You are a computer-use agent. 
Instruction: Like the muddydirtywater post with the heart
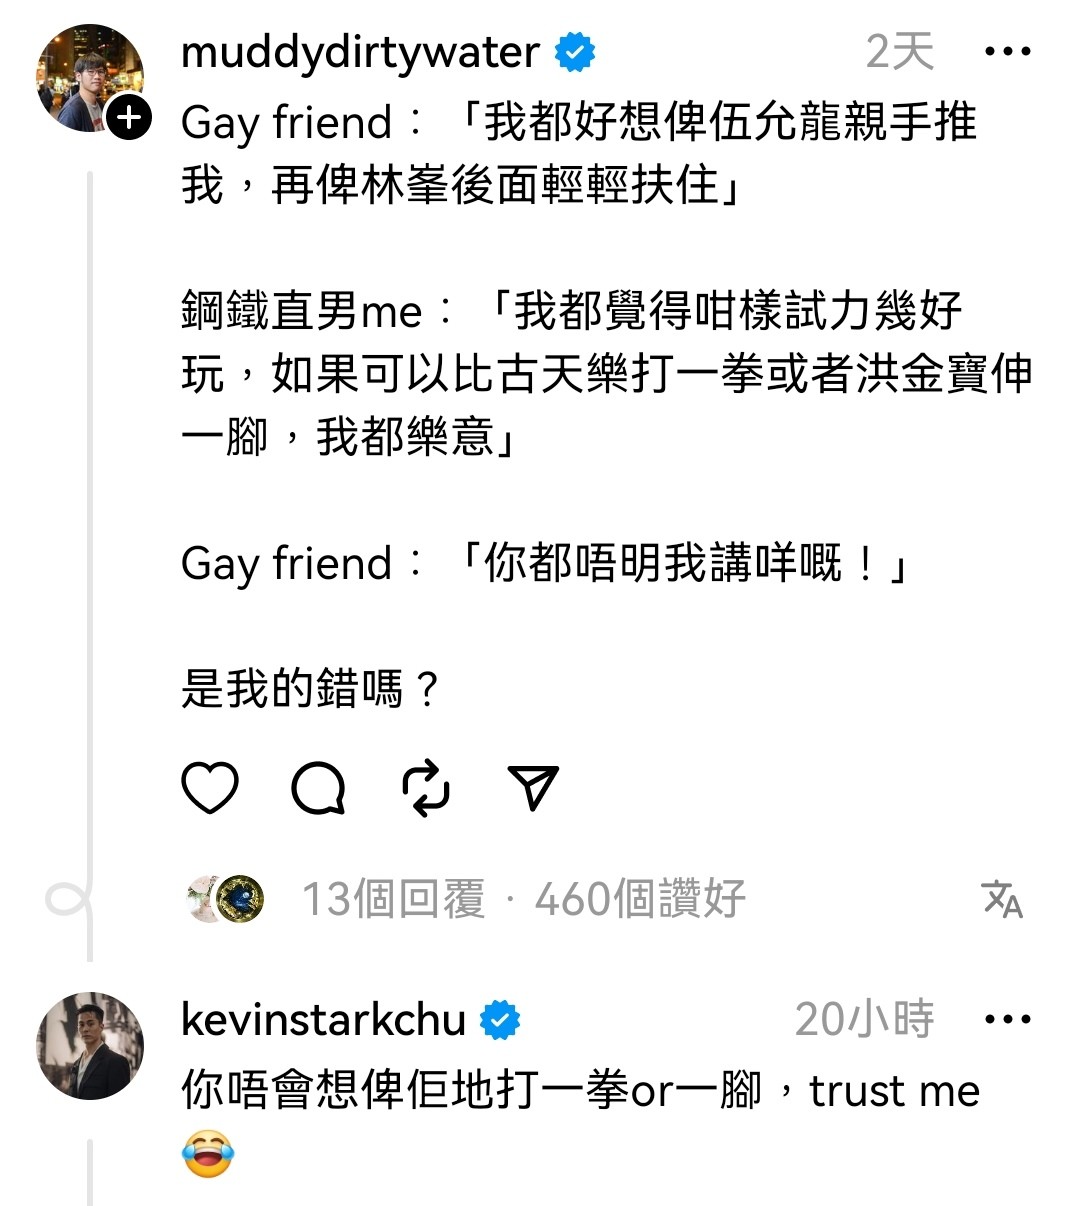[x=210, y=788]
